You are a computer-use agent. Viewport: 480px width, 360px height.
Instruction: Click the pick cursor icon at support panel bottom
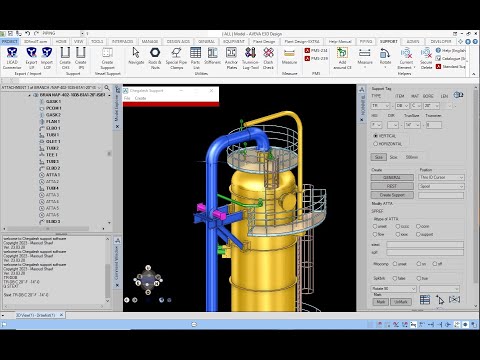[x=440, y=300]
